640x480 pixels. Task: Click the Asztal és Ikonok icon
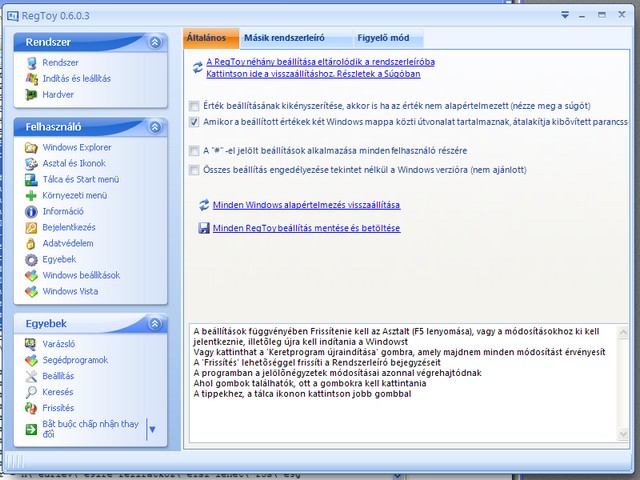(31, 163)
